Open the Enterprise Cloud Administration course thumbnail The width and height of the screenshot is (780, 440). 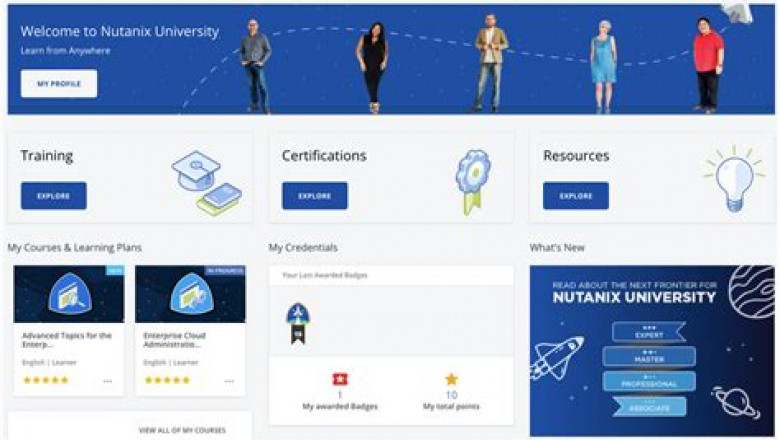[190, 294]
